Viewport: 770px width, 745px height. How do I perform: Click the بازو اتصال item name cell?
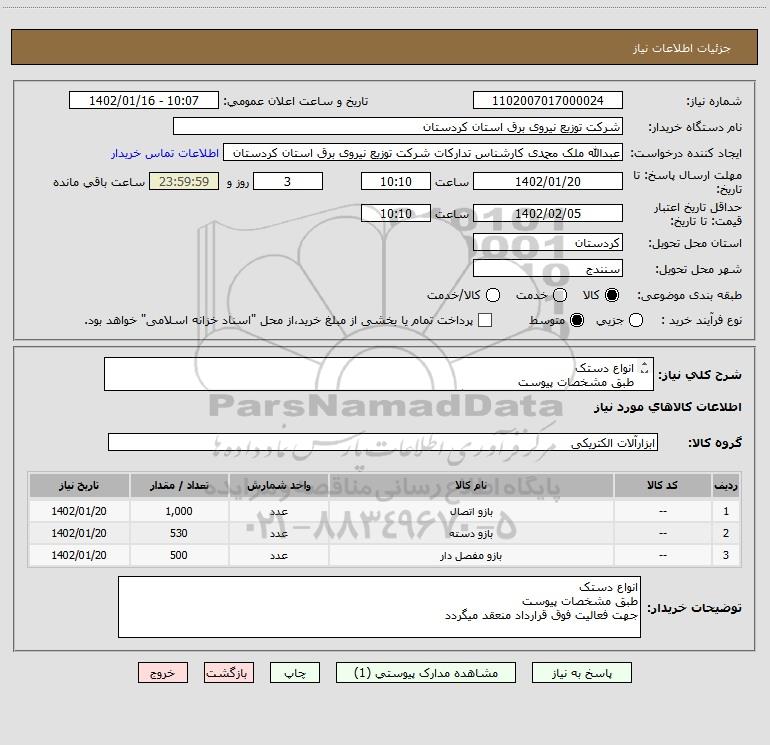[471, 511]
